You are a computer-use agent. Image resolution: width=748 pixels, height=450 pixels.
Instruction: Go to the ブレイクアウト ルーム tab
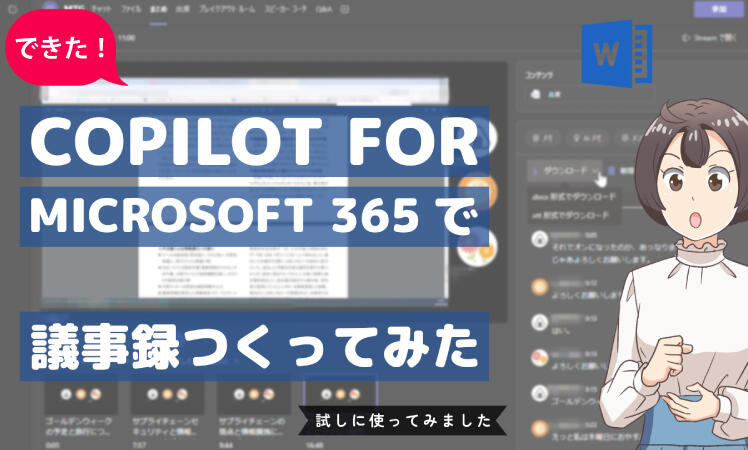pyautogui.click(x=227, y=9)
